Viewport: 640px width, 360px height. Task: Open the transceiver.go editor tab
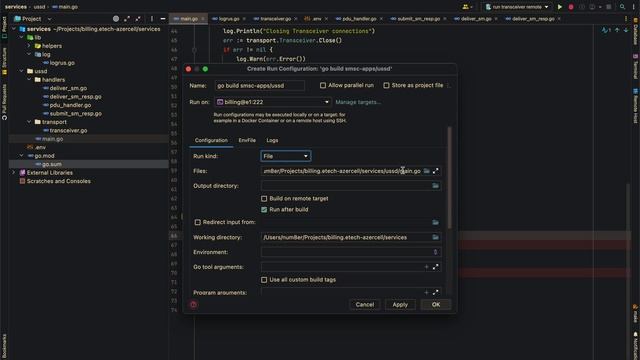tap(275, 19)
